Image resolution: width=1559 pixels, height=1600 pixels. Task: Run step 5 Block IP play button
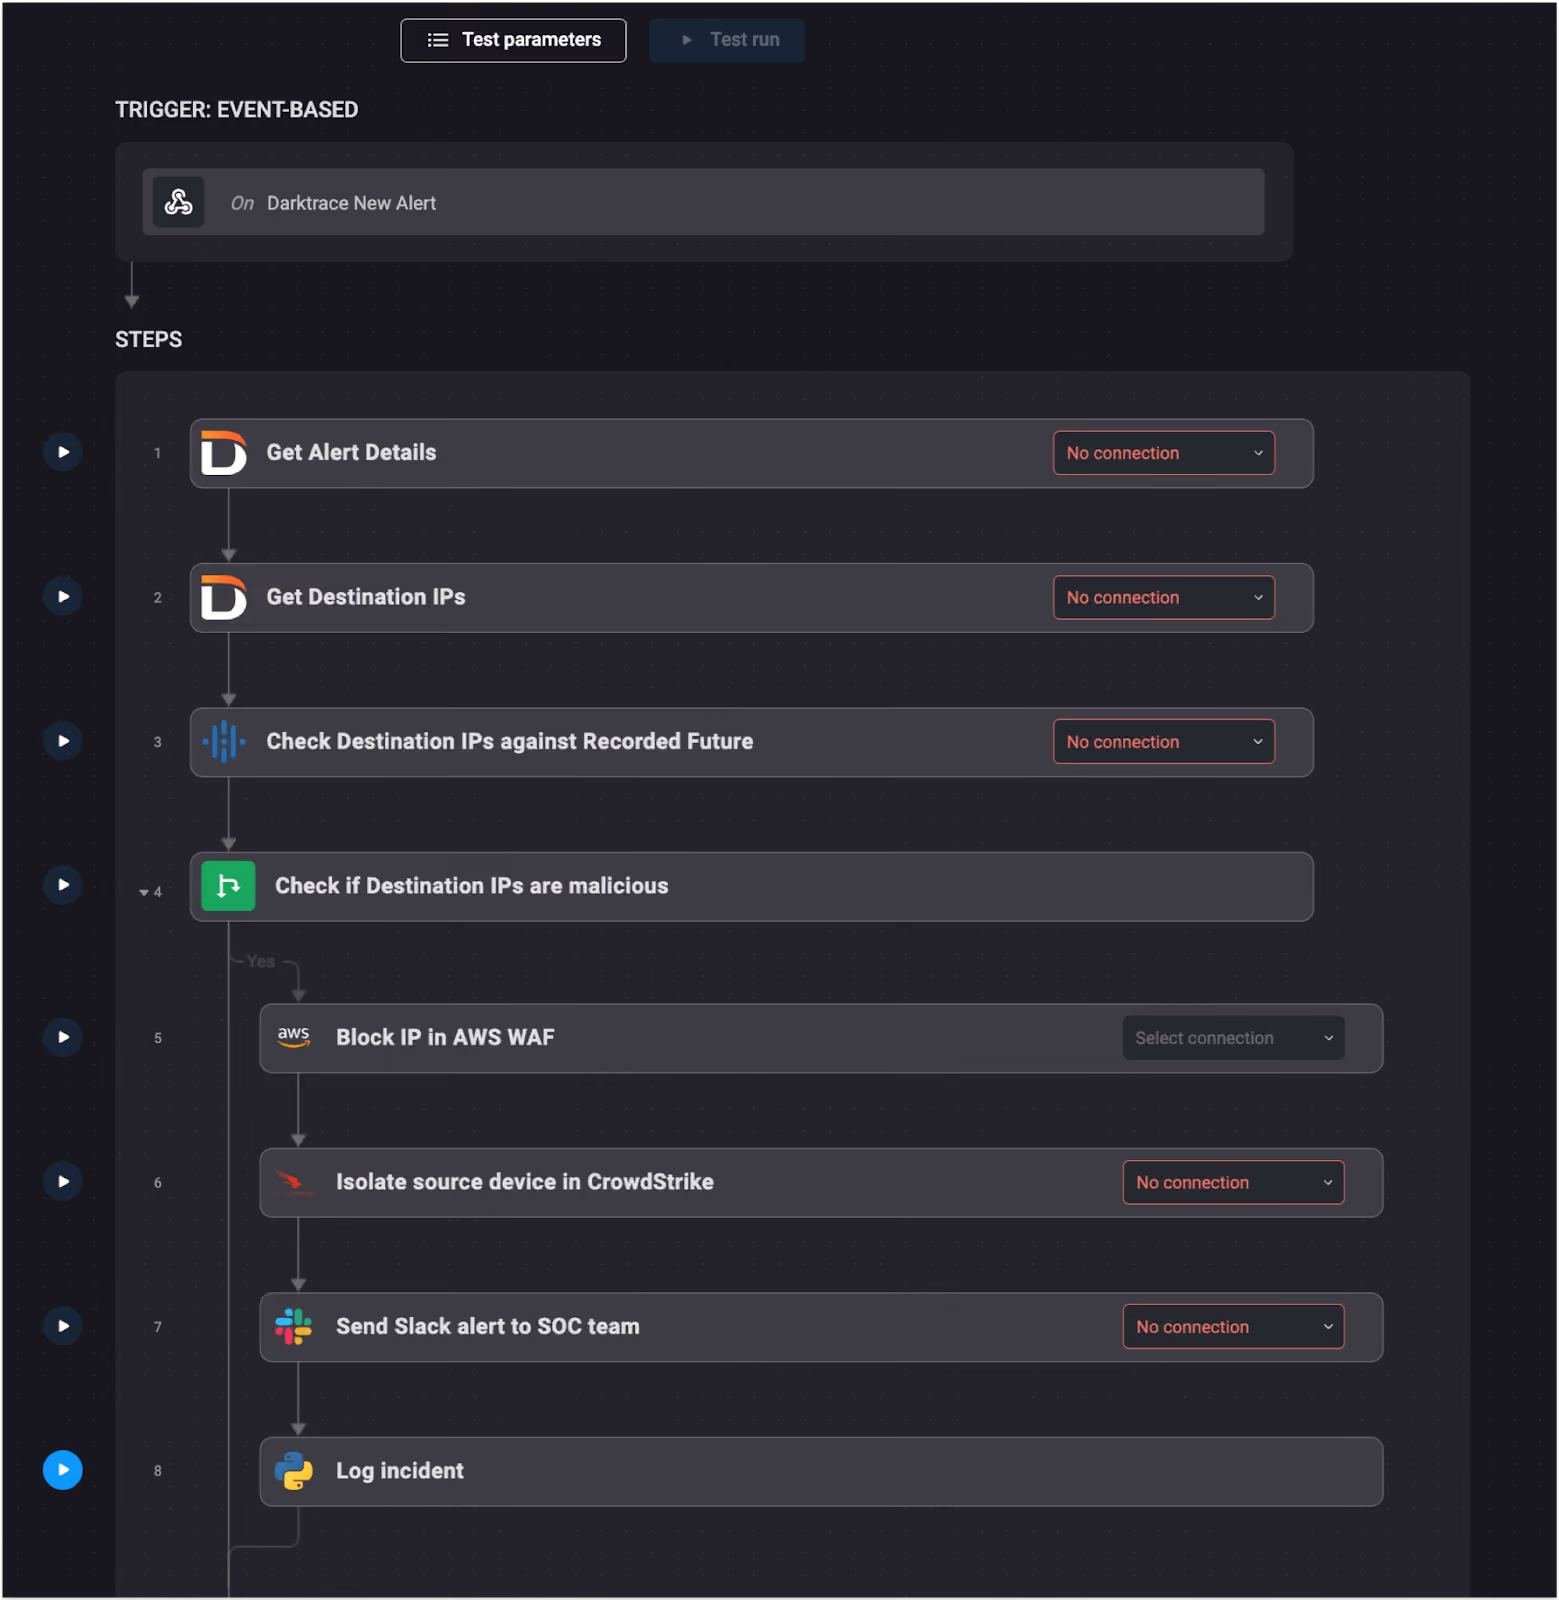coord(63,1037)
